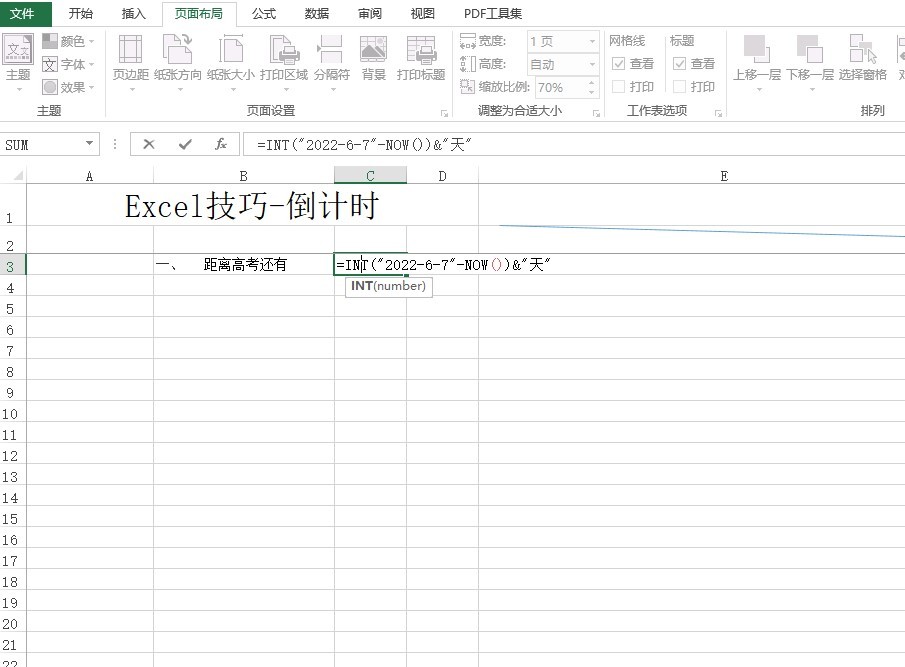Select column C header
The height and width of the screenshot is (667, 905).
[x=370, y=175]
